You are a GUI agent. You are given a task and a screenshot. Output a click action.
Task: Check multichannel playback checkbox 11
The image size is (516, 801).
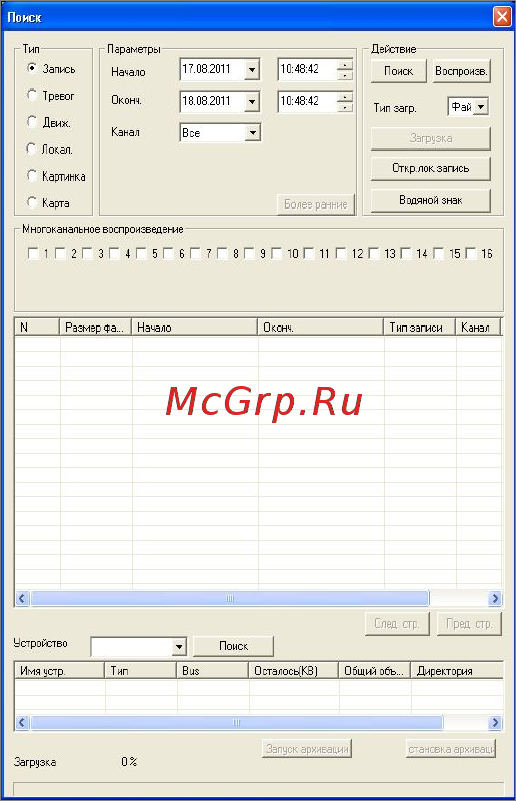pos(309,253)
